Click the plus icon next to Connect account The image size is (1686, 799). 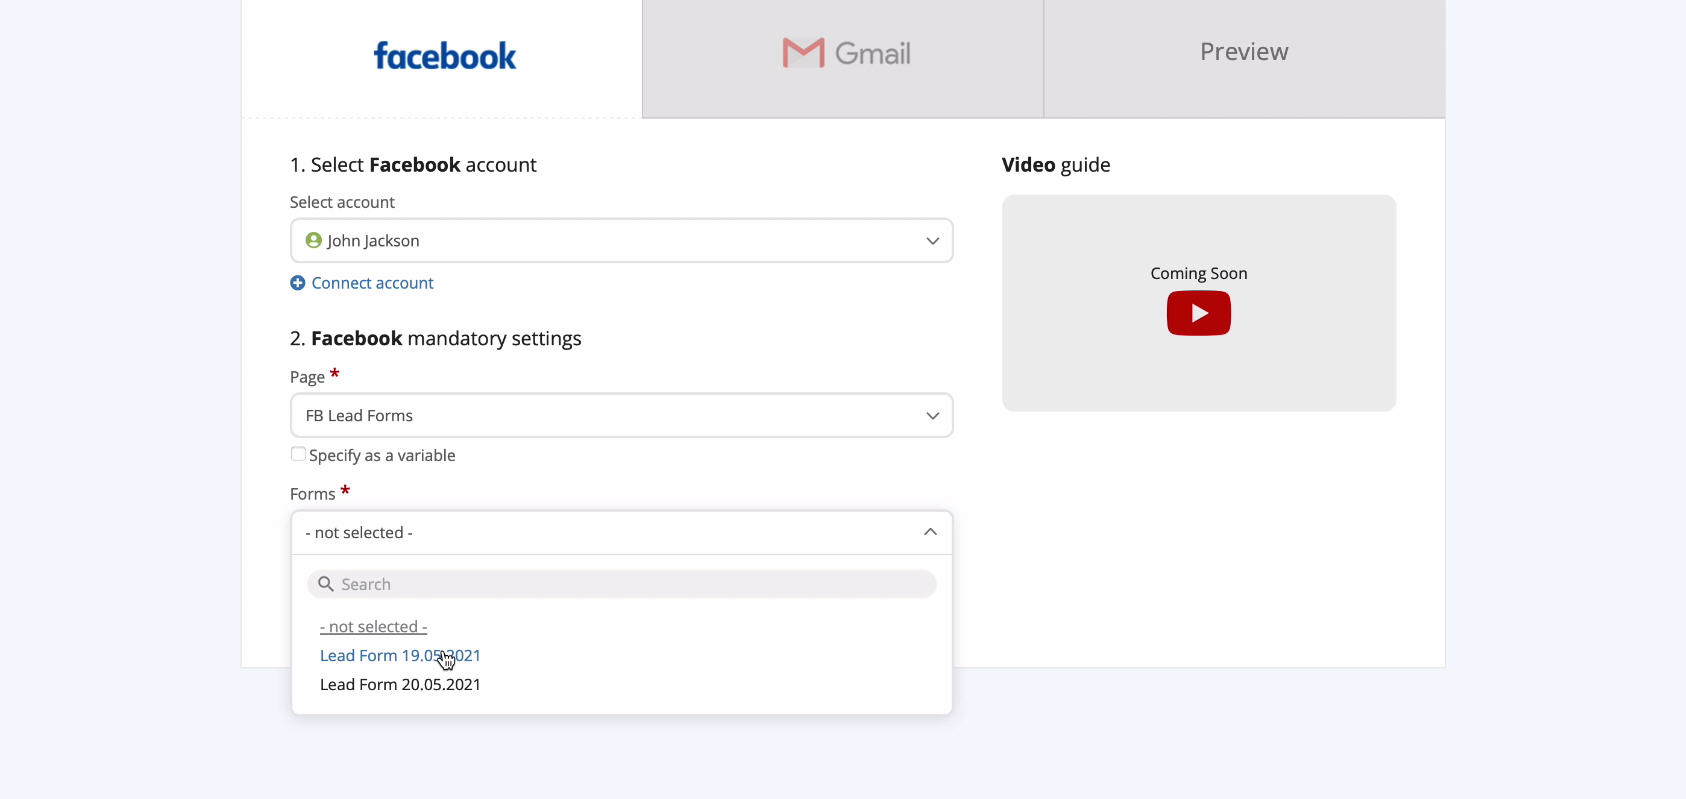297,283
